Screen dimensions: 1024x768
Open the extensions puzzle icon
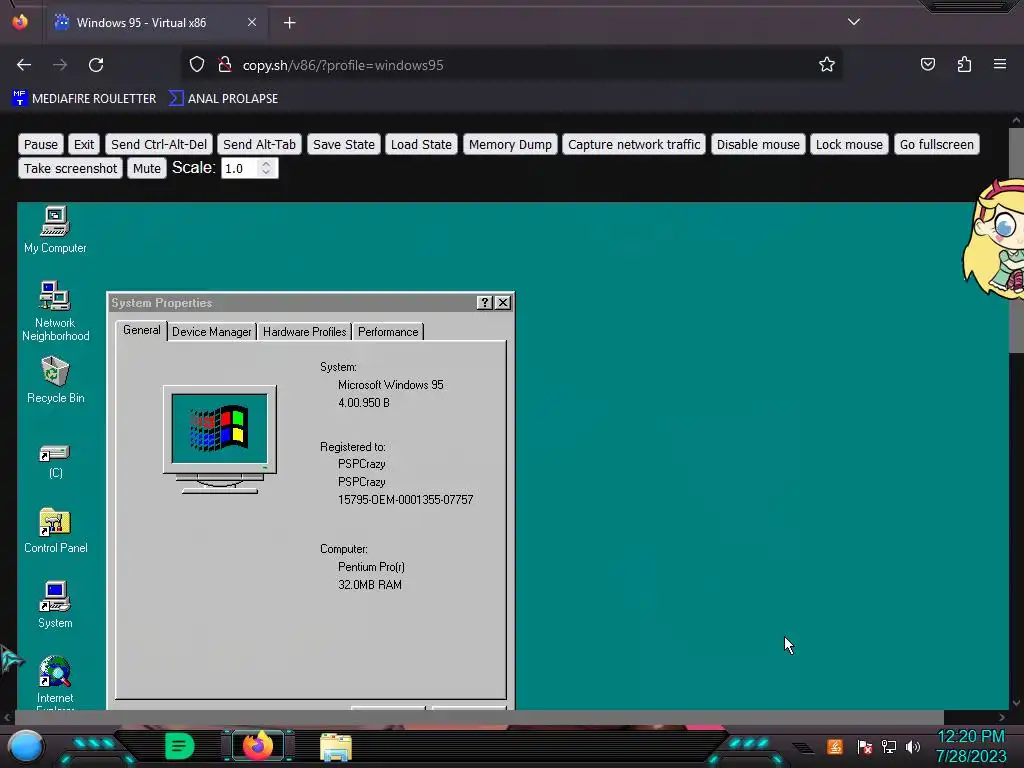pyautogui.click(x=964, y=64)
